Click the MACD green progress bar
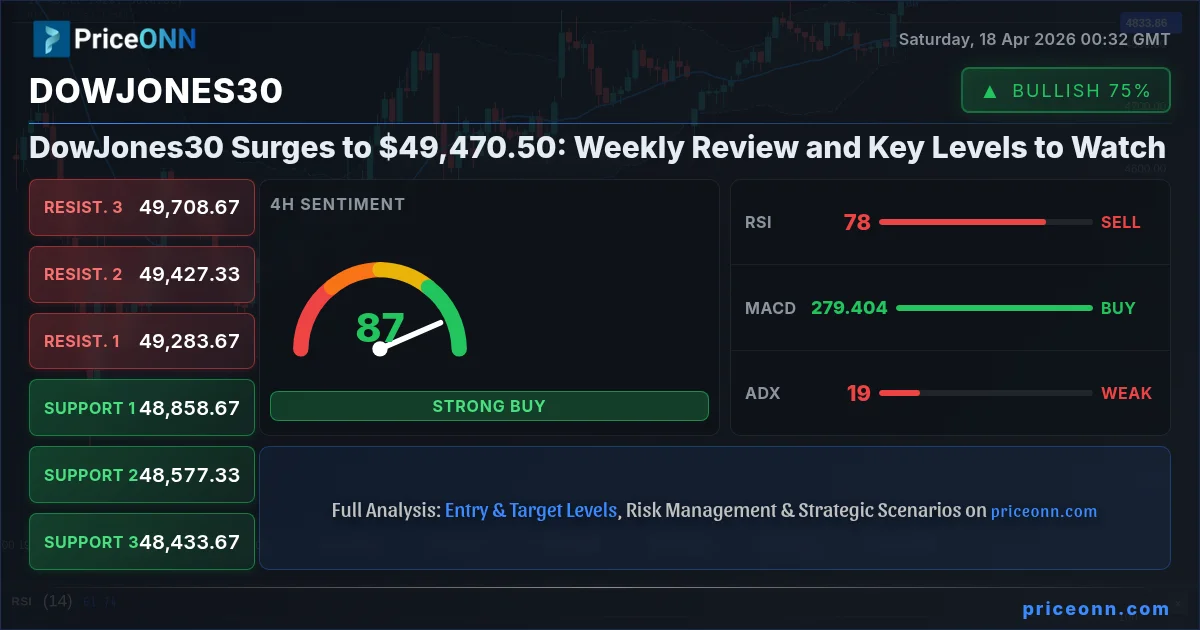The height and width of the screenshot is (630, 1200). pyautogui.click(x=994, y=308)
